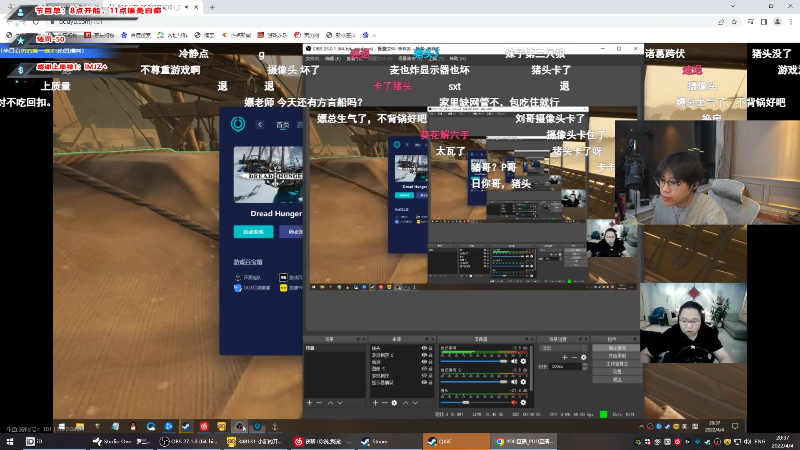The image size is (800, 450).
Task: Open source properties gear in Sources panel
Action: (394, 403)
